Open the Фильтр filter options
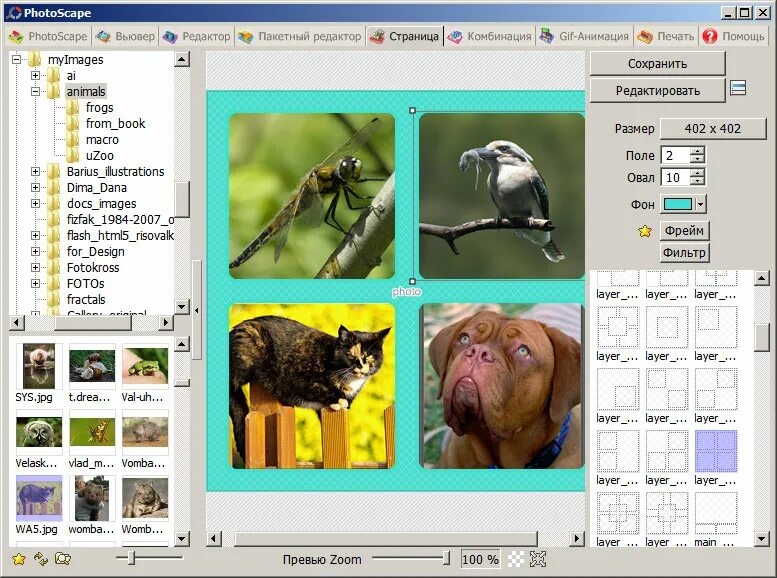 coord(684,253)
